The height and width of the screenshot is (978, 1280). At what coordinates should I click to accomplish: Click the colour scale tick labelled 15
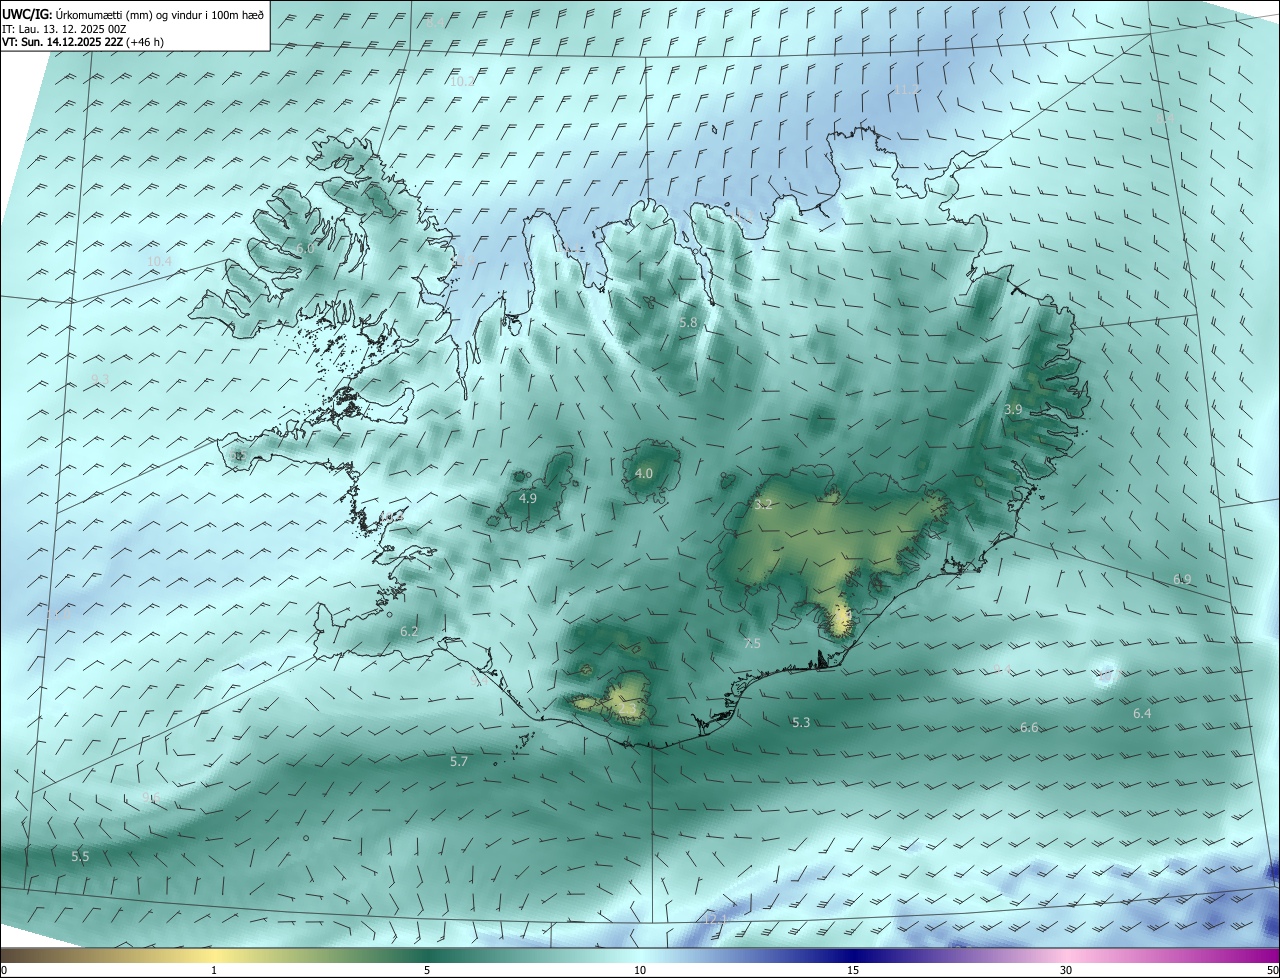[853, 971]
